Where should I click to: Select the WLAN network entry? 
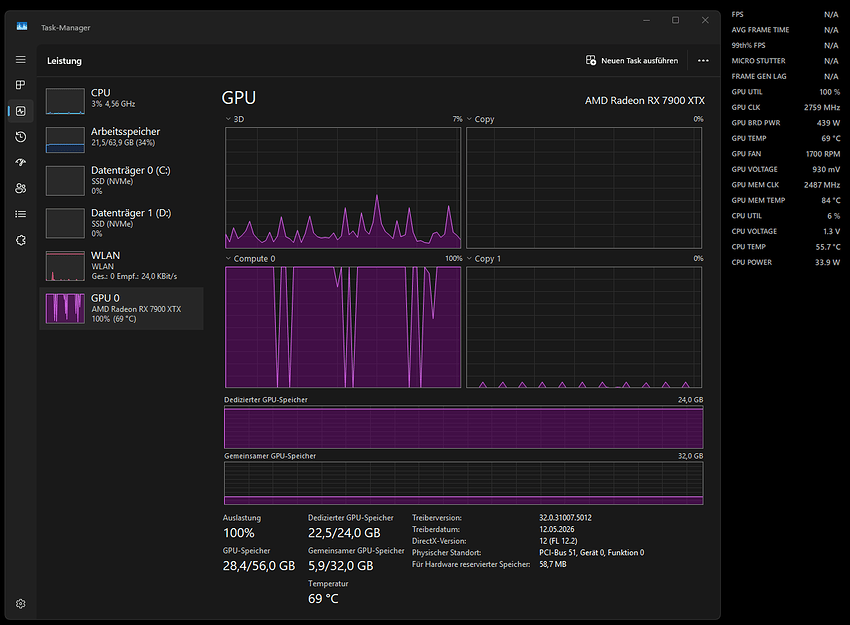tap(121, 266)
